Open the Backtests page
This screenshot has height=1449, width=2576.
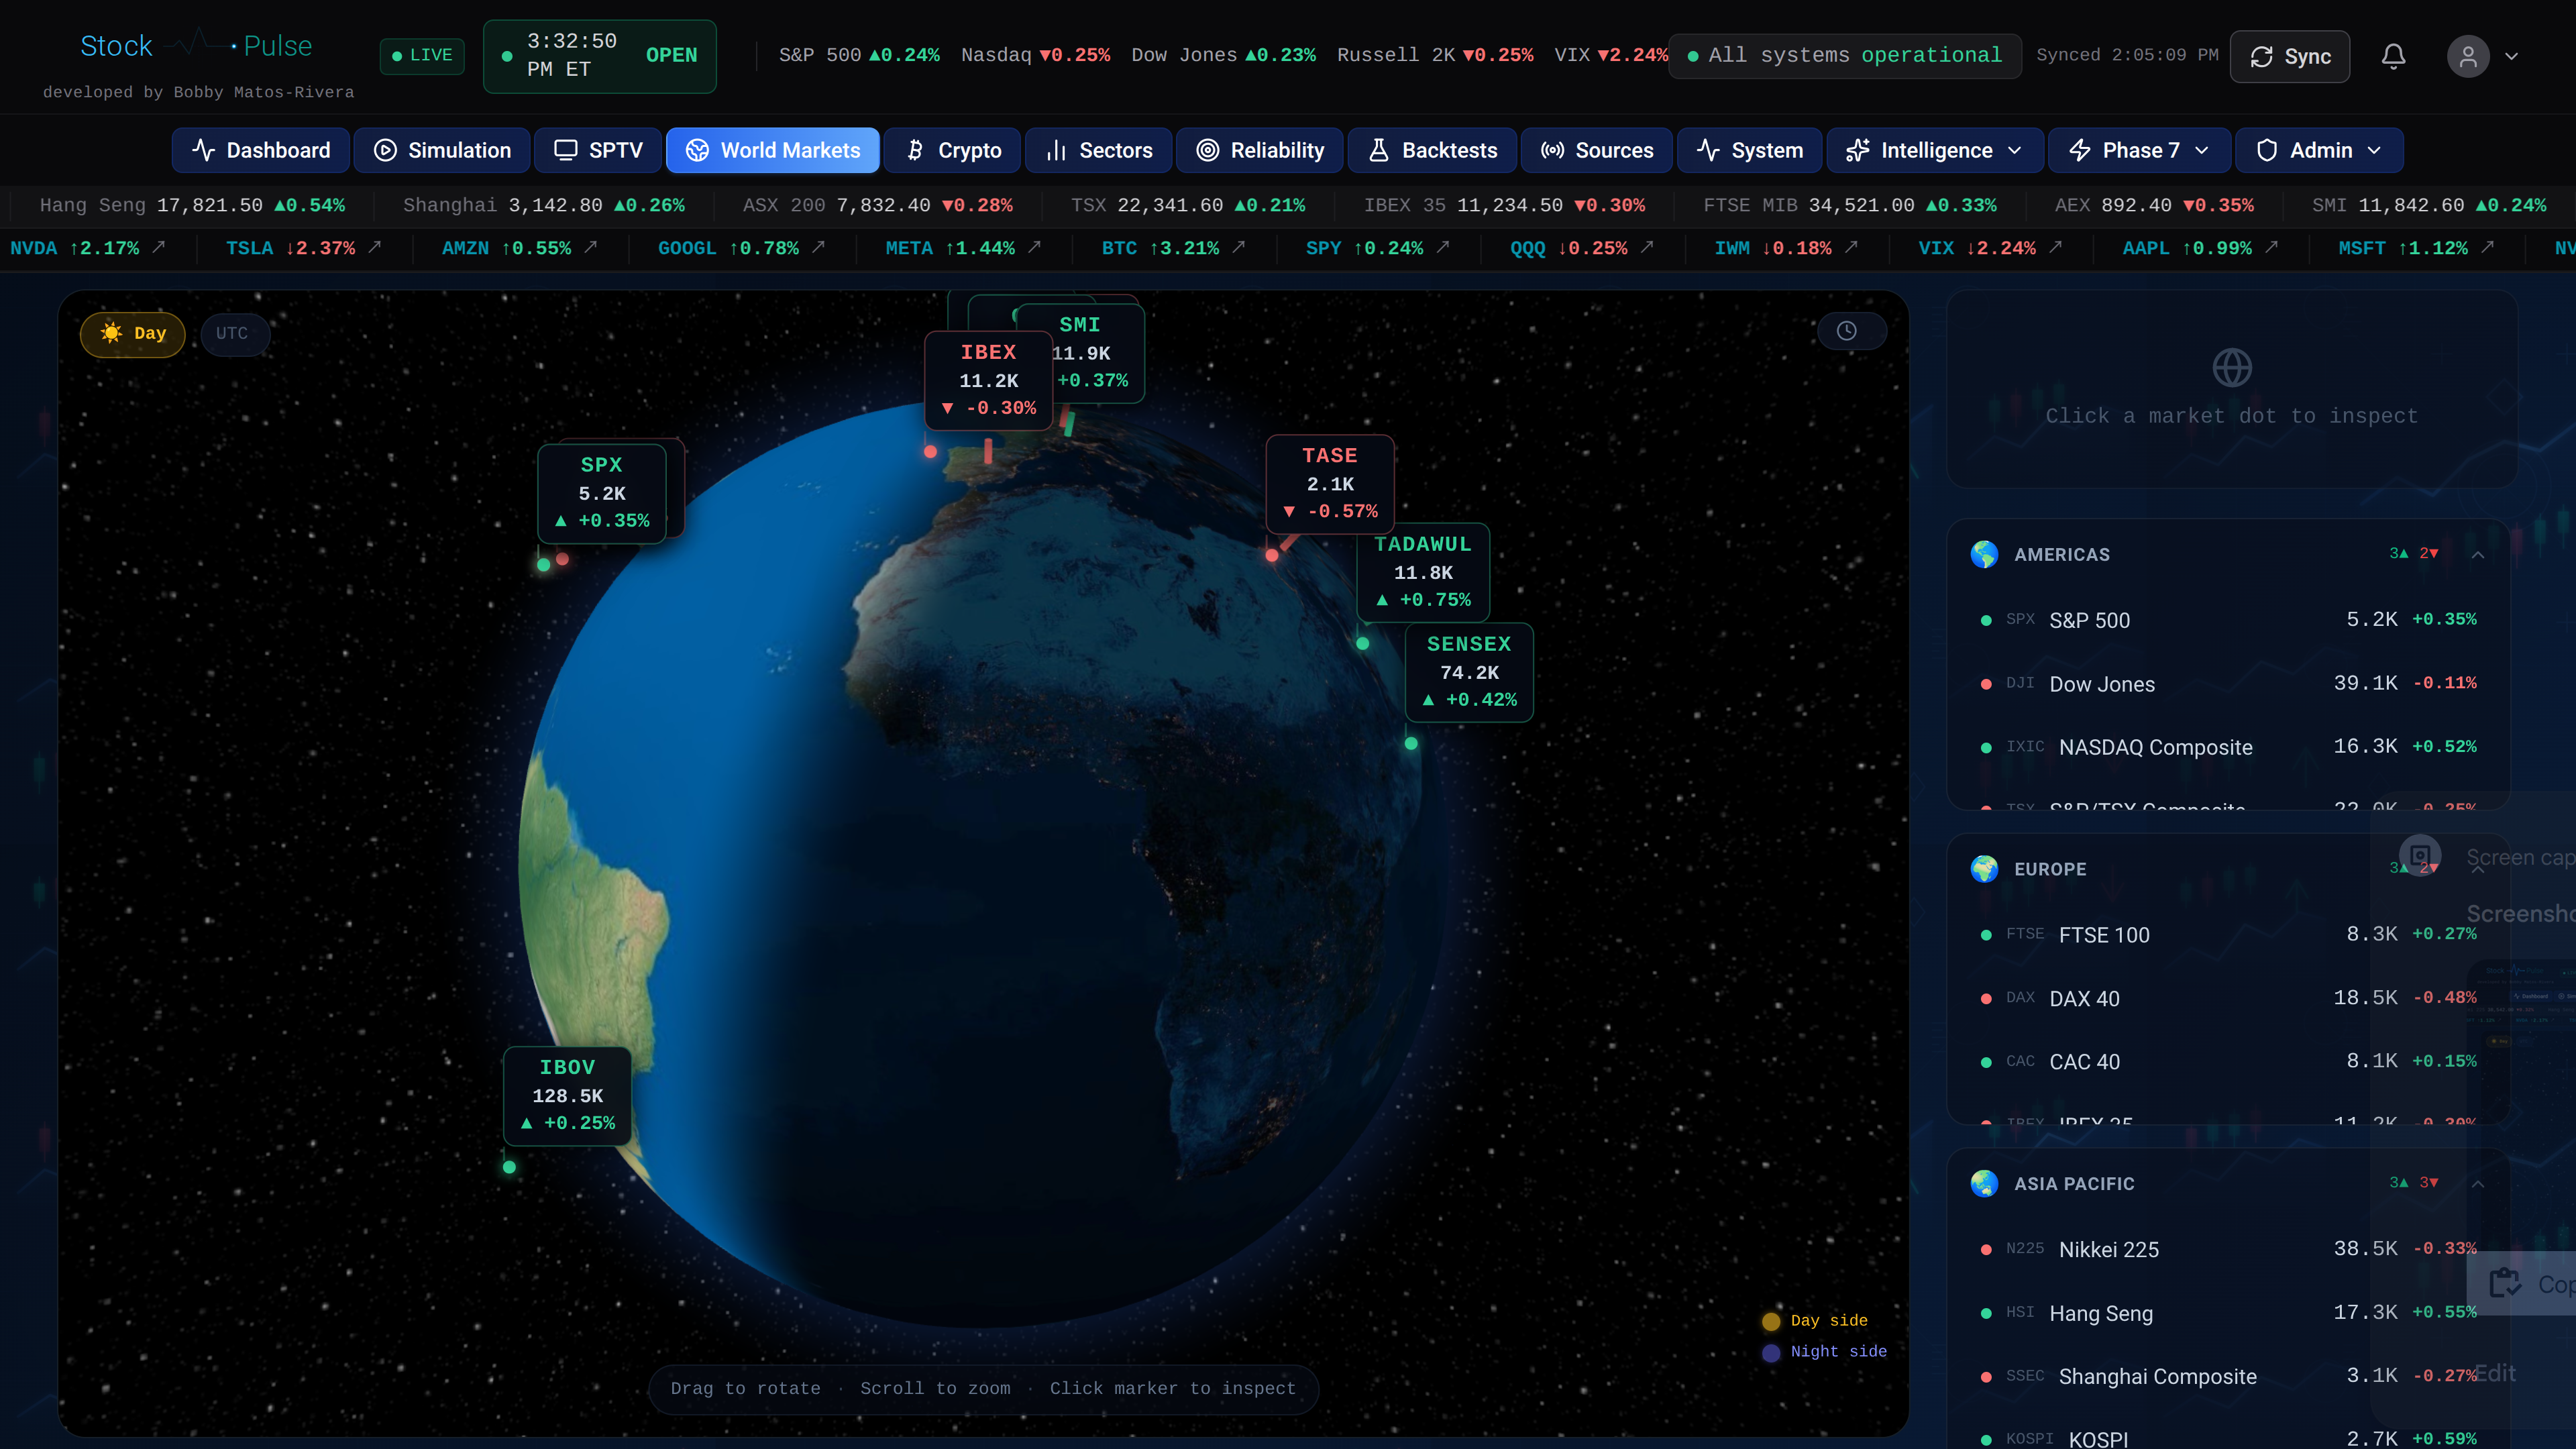(1431, 150)
